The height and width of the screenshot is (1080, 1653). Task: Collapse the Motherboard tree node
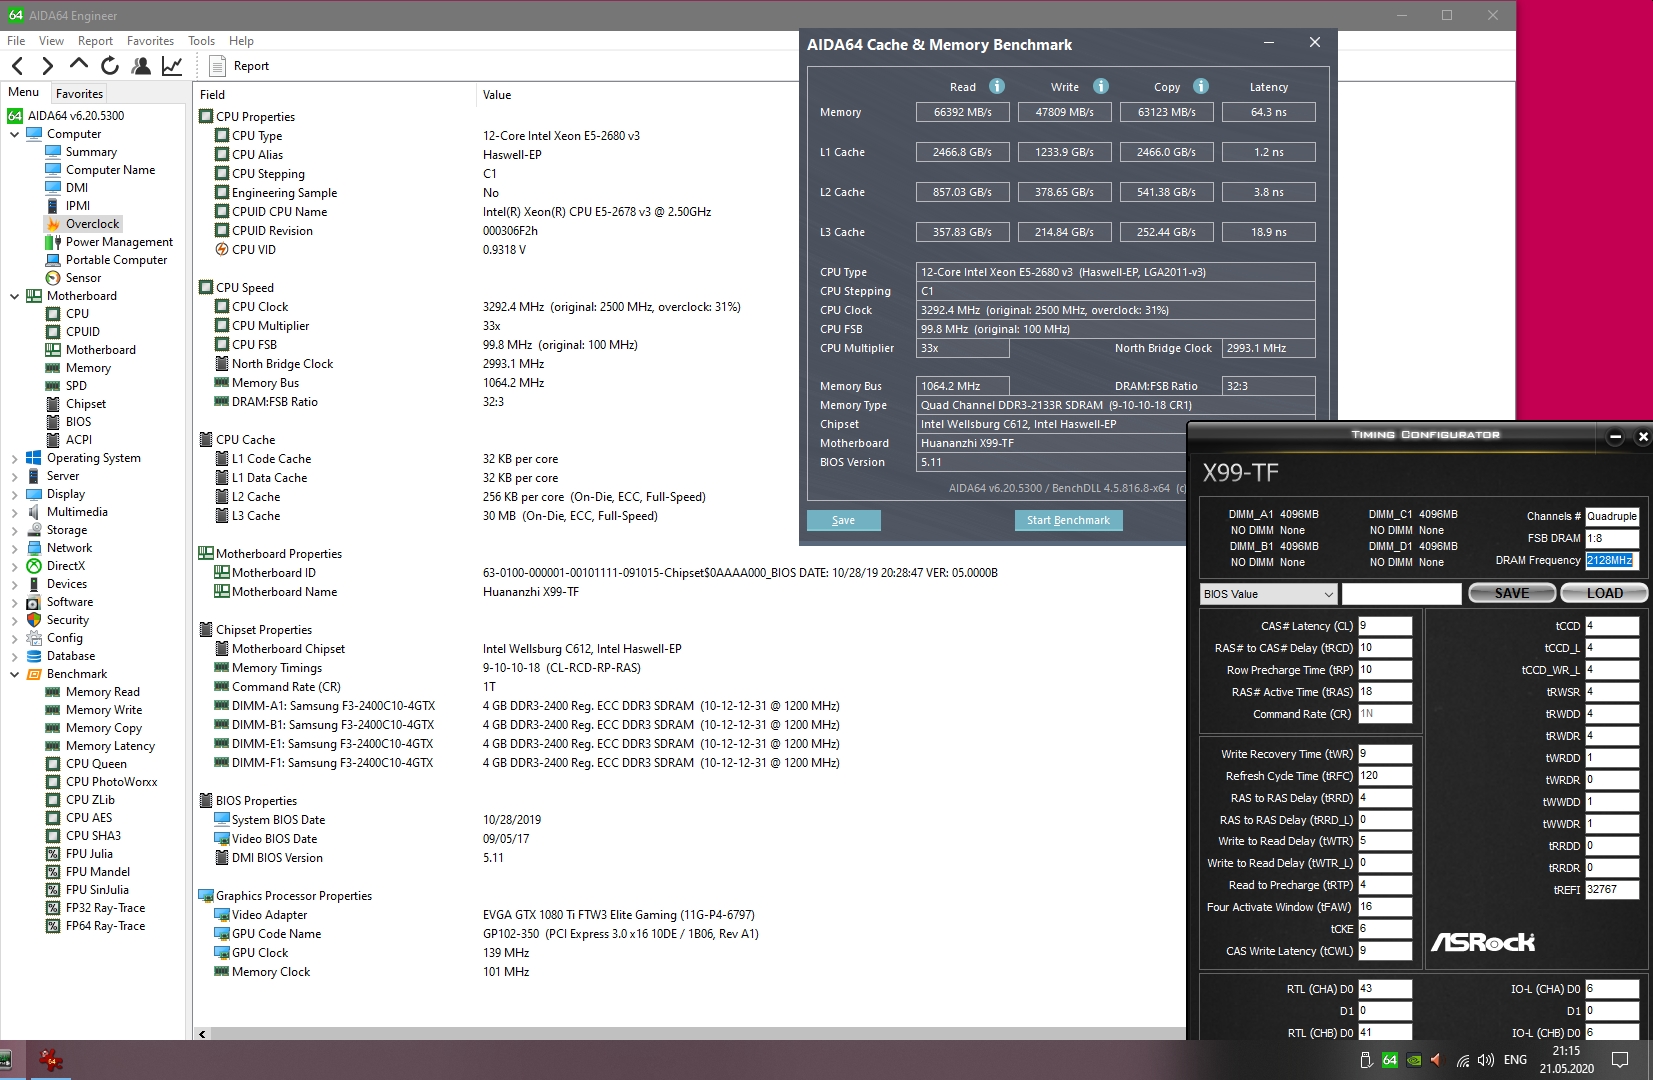[15, 296]
